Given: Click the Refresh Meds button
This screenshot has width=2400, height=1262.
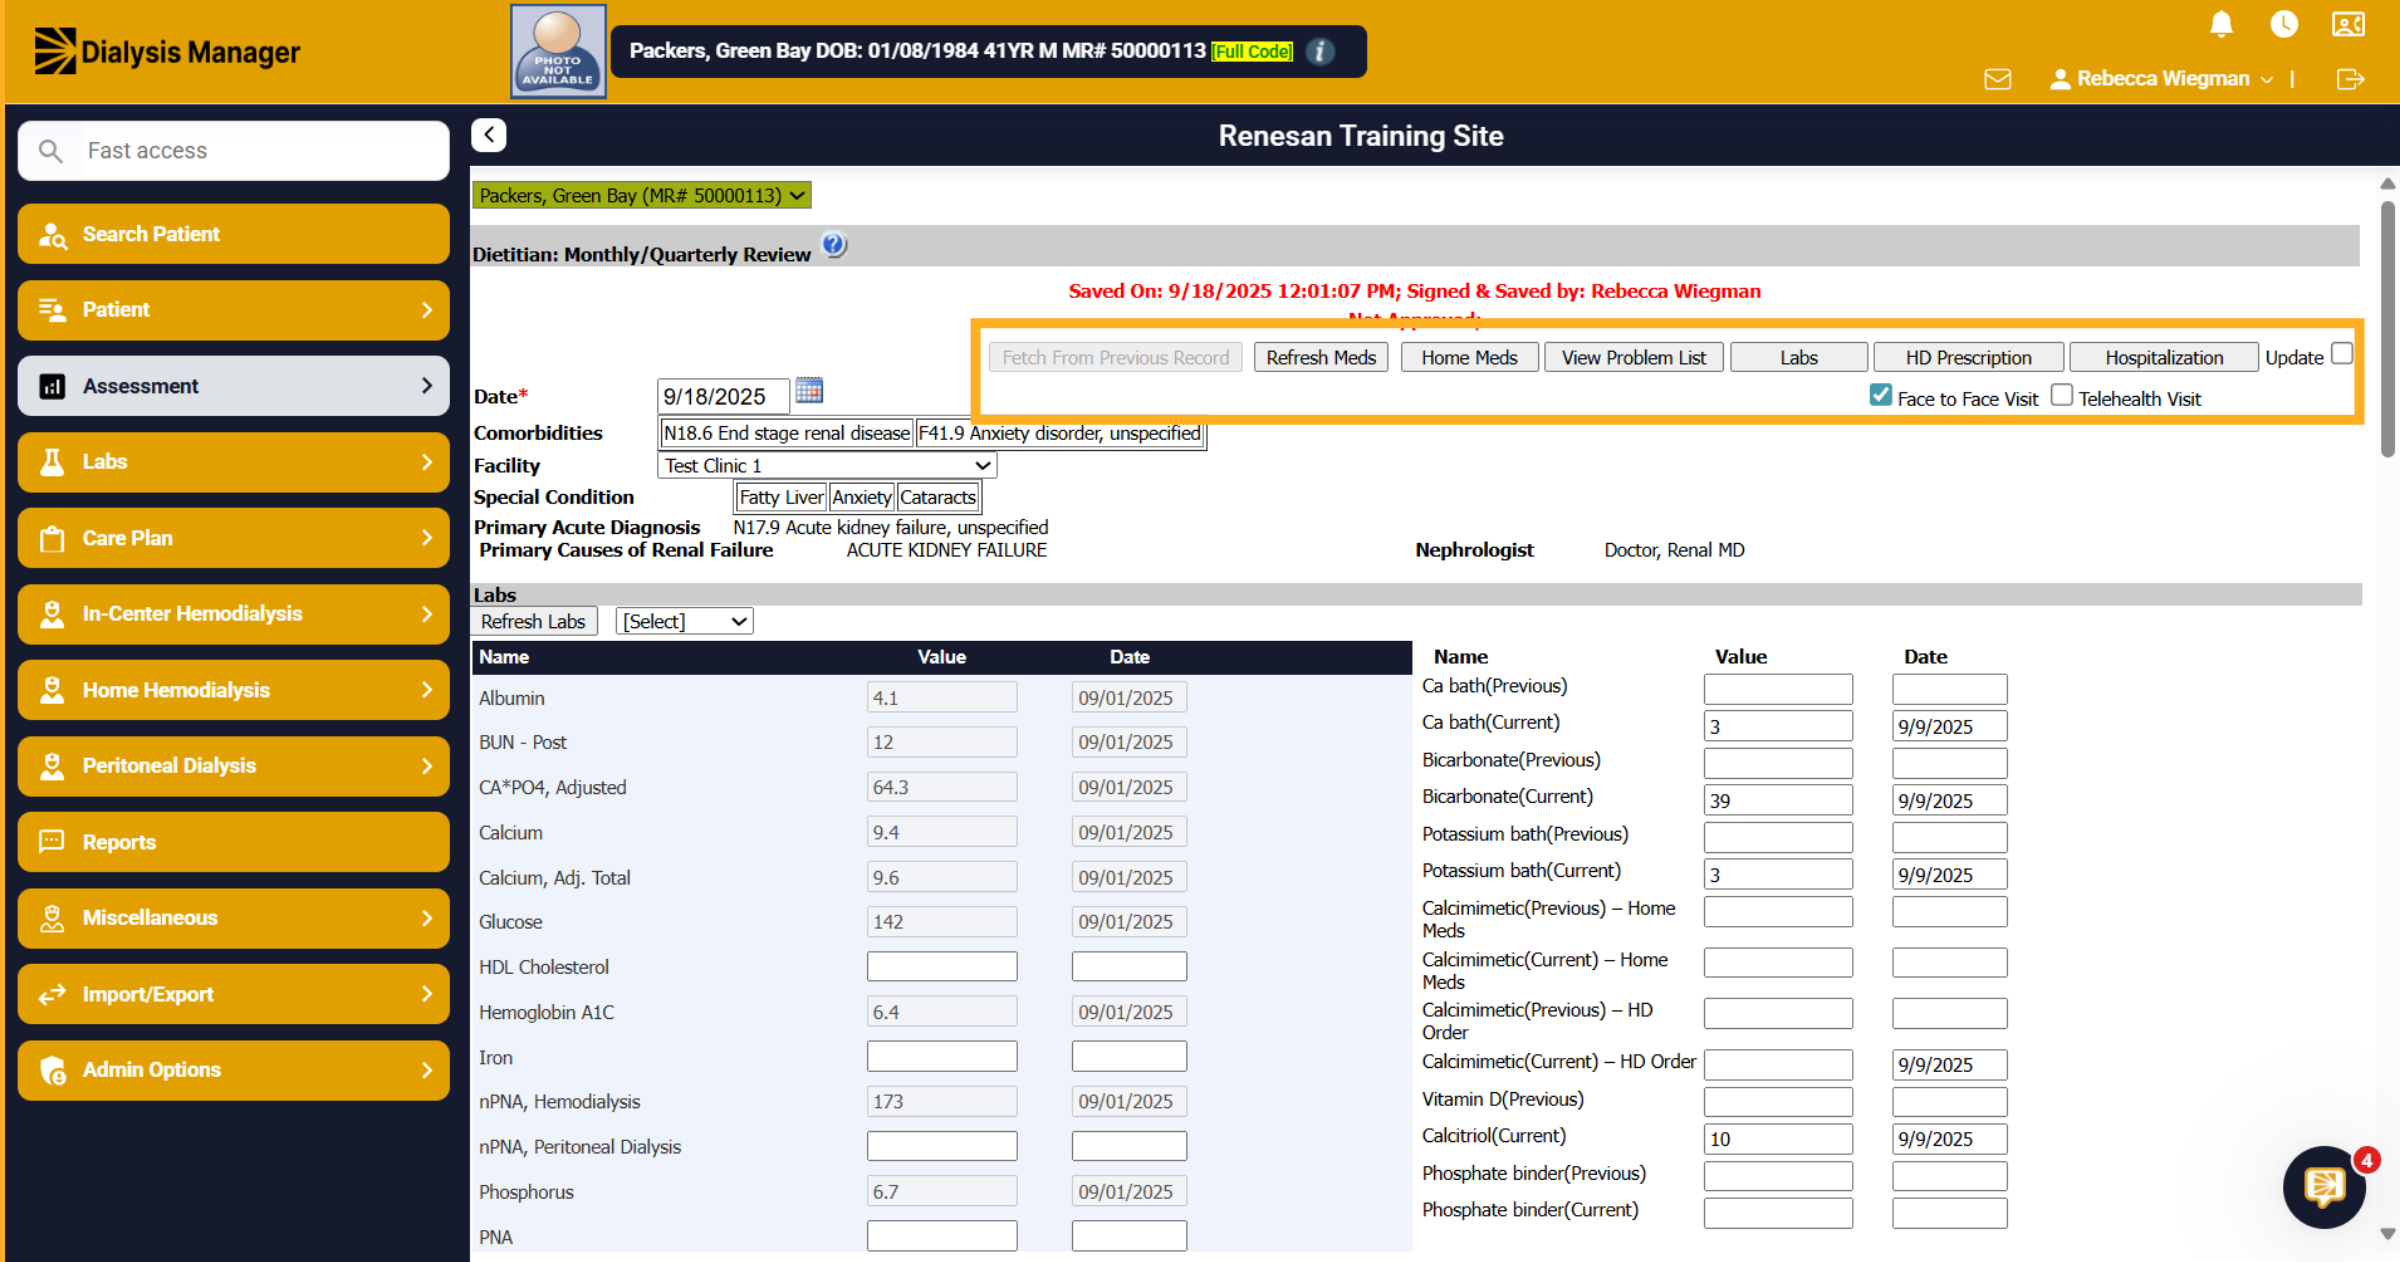Looking at the screenshot, I should (x=1321, y=357).
